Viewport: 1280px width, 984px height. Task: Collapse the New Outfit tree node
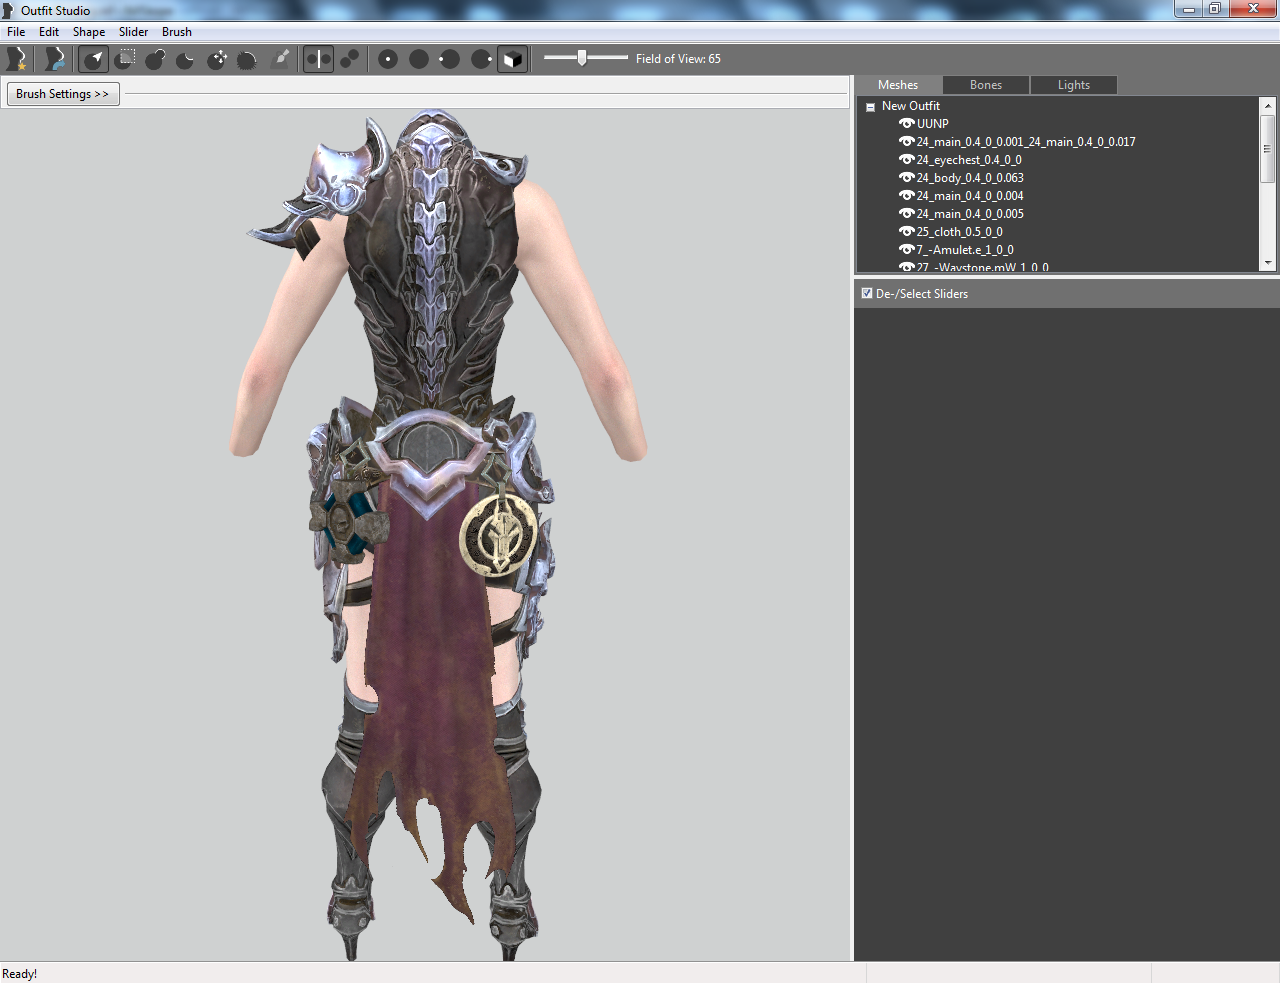[871, 107]
